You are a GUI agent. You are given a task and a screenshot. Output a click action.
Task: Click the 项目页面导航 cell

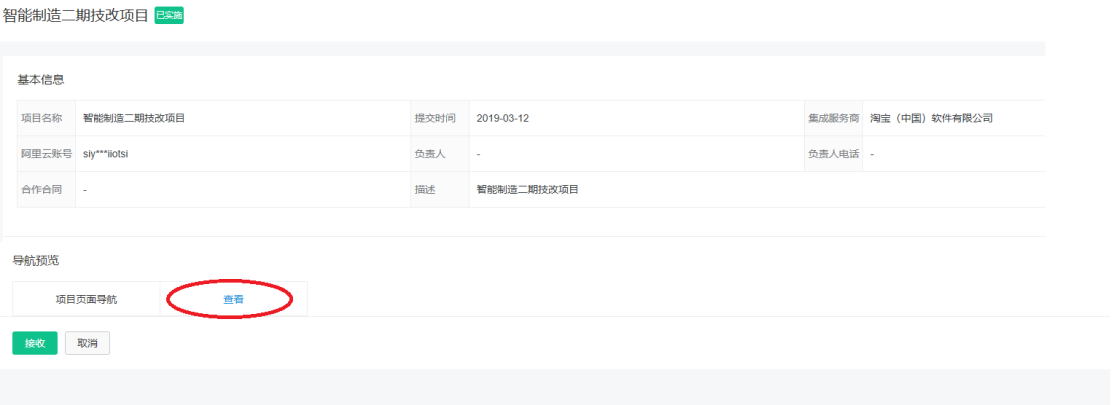86,299
